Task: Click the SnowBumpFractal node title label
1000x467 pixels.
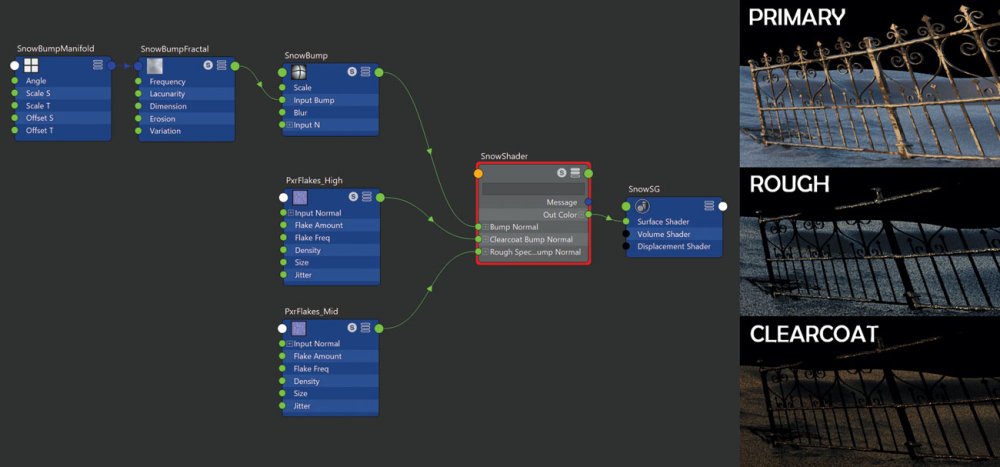Action: click(x=175, y=48)
